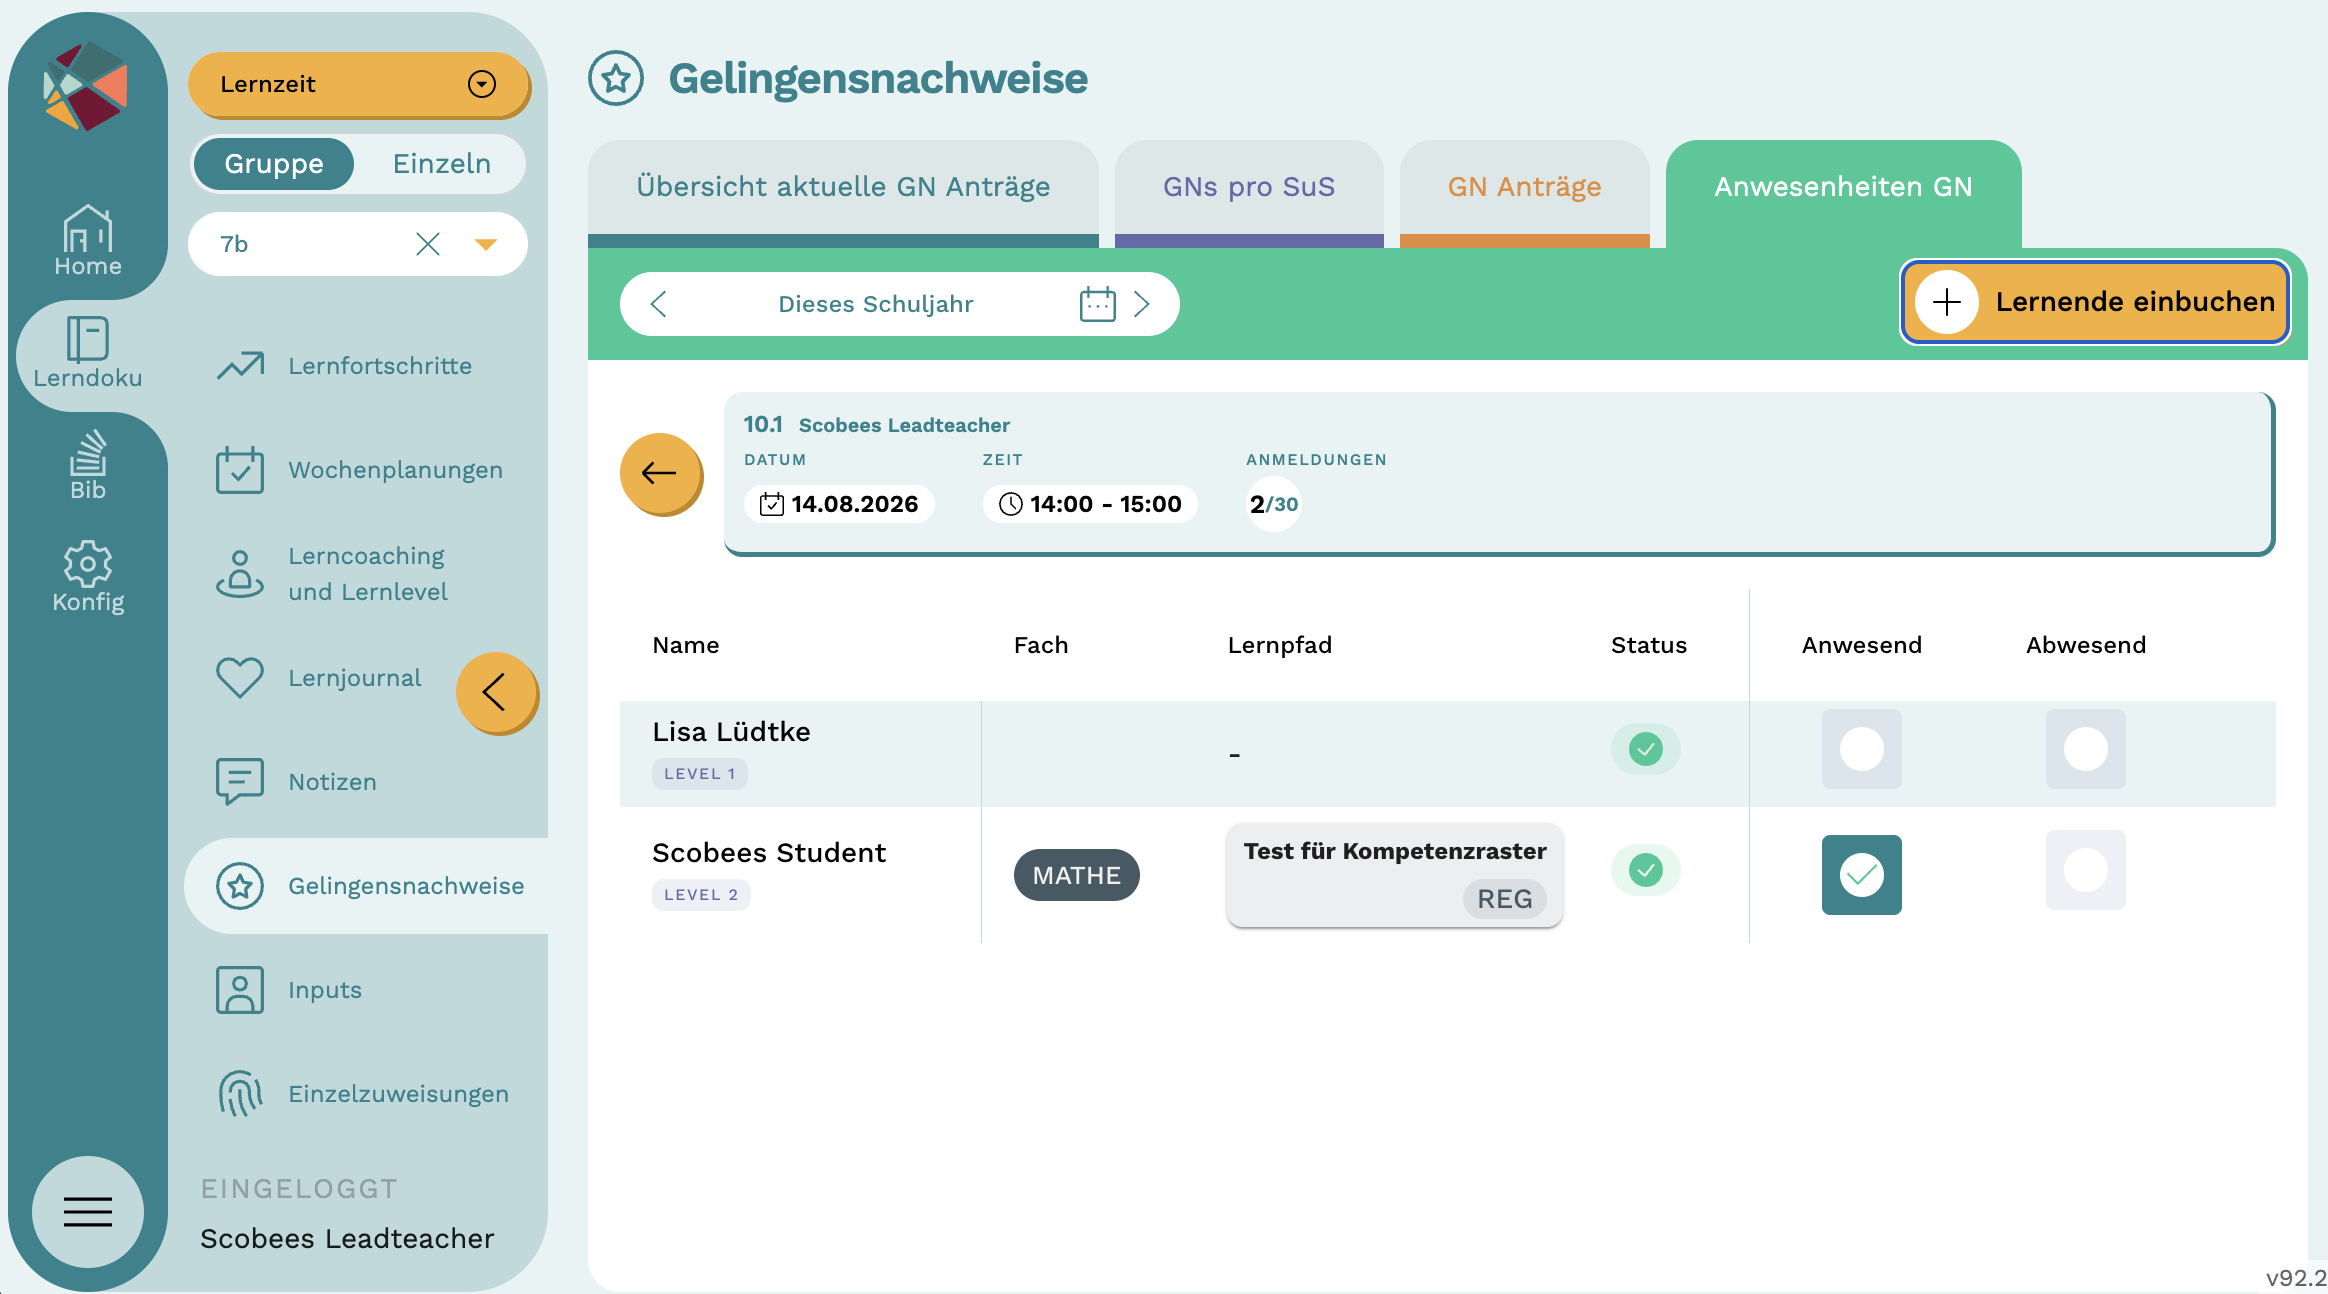
Task: Open Notizen speech bubble icon
Action: 240,781
